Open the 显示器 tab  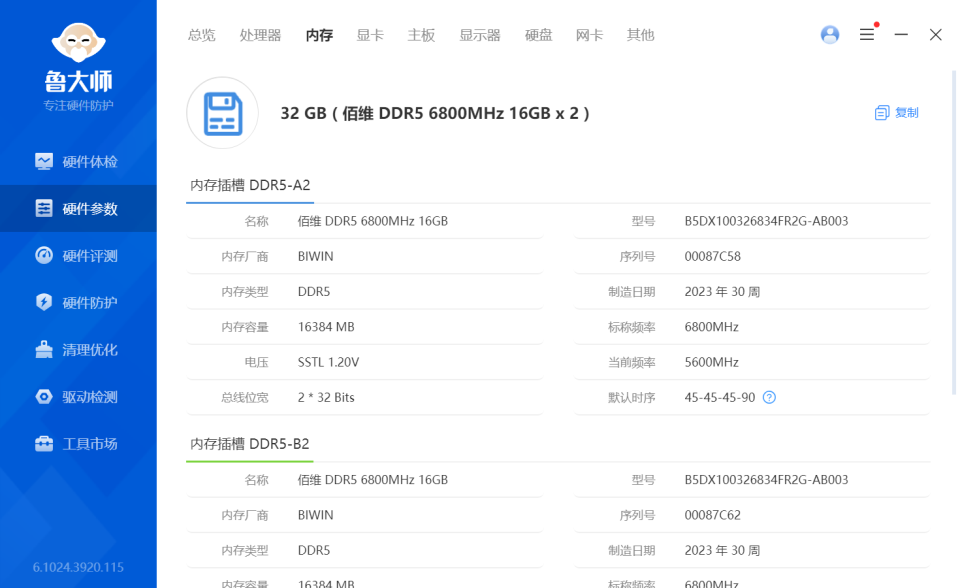point(480,35)
